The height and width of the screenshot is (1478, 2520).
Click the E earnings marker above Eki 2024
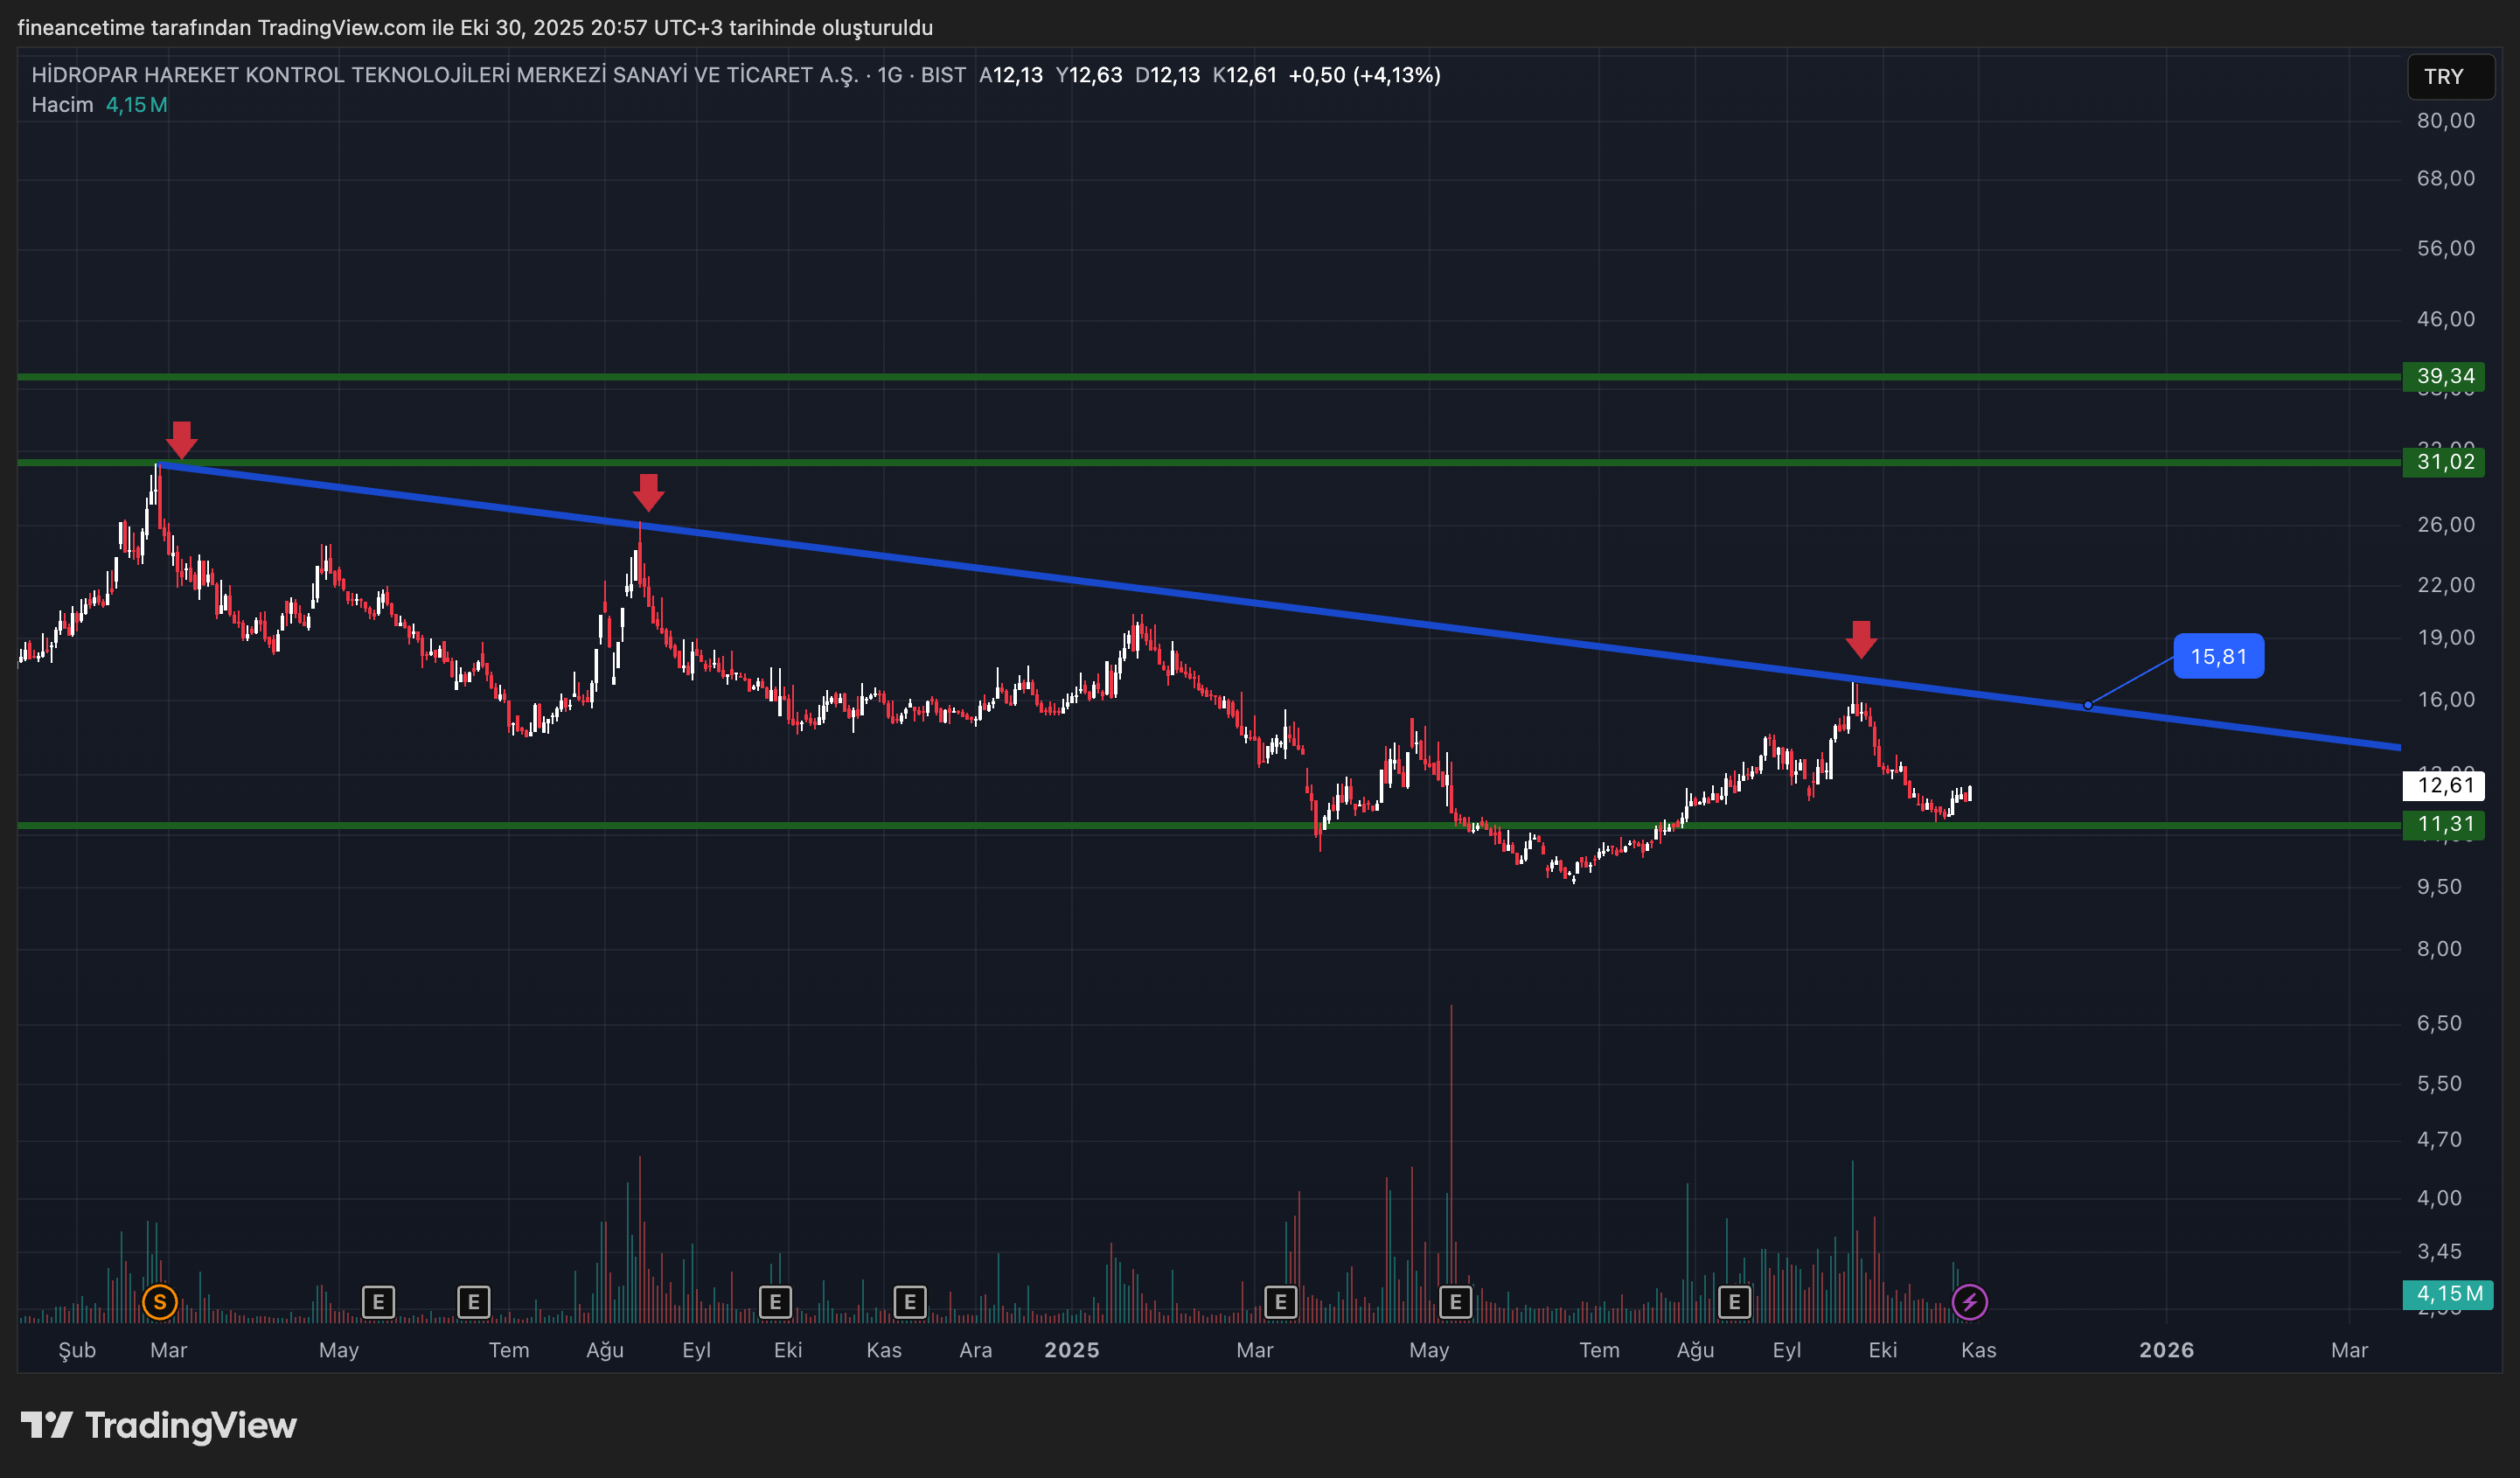click(775, 1302)
